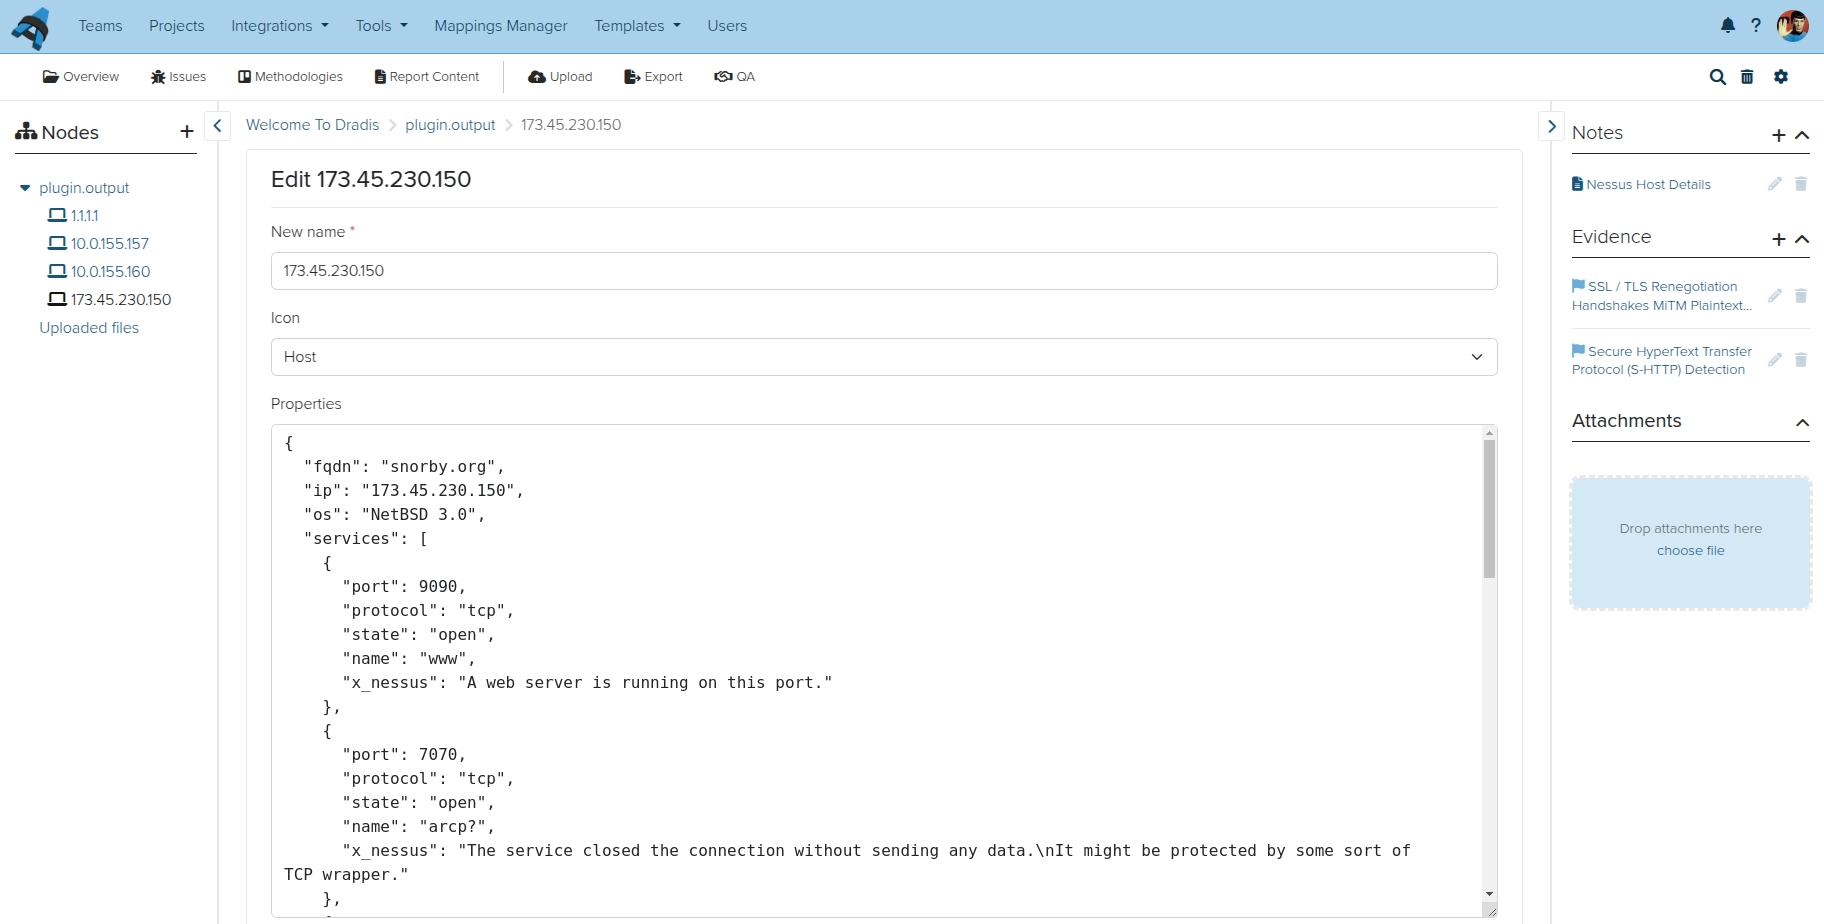Delete SSL / TLS Renegotiation evidence
The width and height of the screenshot is (1824, 924).
(1801, 296)
